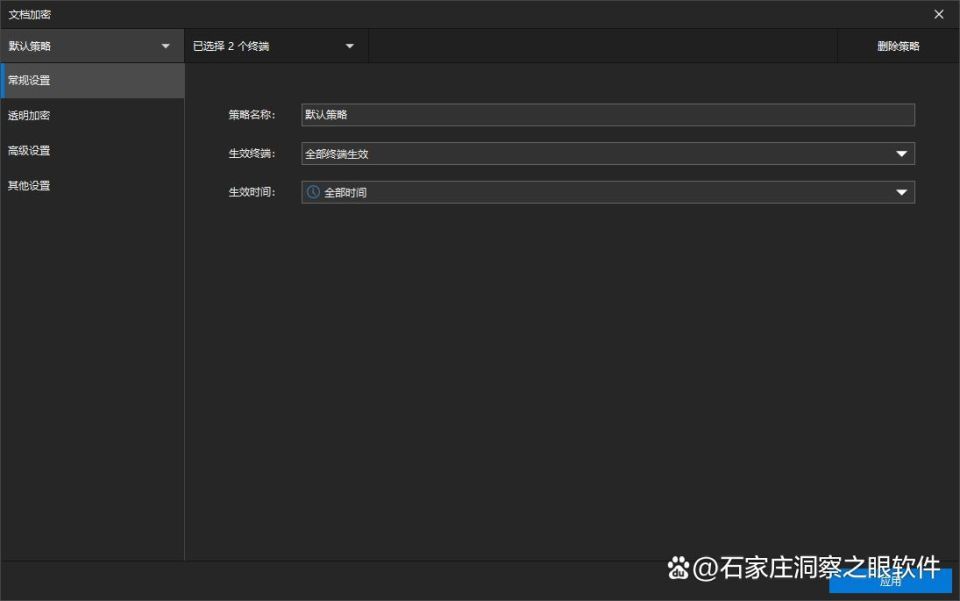Click the 删除策略 button
The height and width of the screenshot is (601, 960).
point(898,46)
